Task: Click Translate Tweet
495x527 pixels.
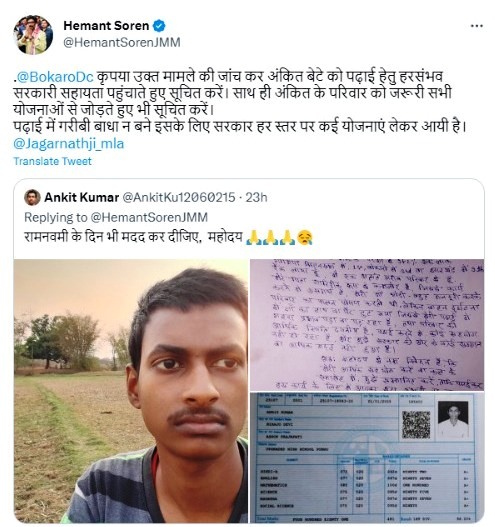Action: pos(52,161)
